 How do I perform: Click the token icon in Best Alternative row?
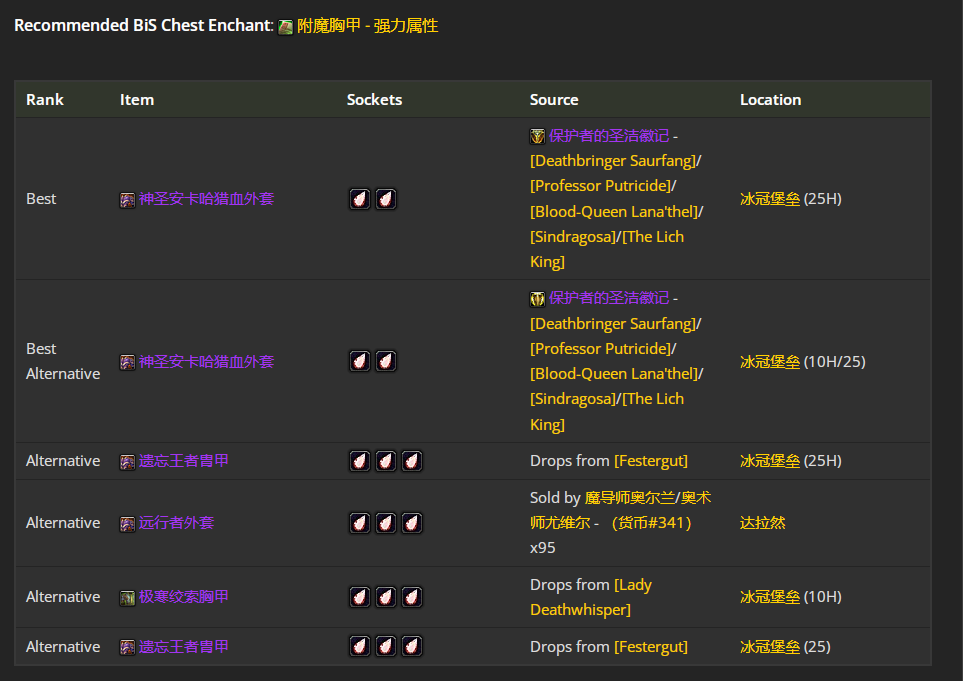click(538, 298)
